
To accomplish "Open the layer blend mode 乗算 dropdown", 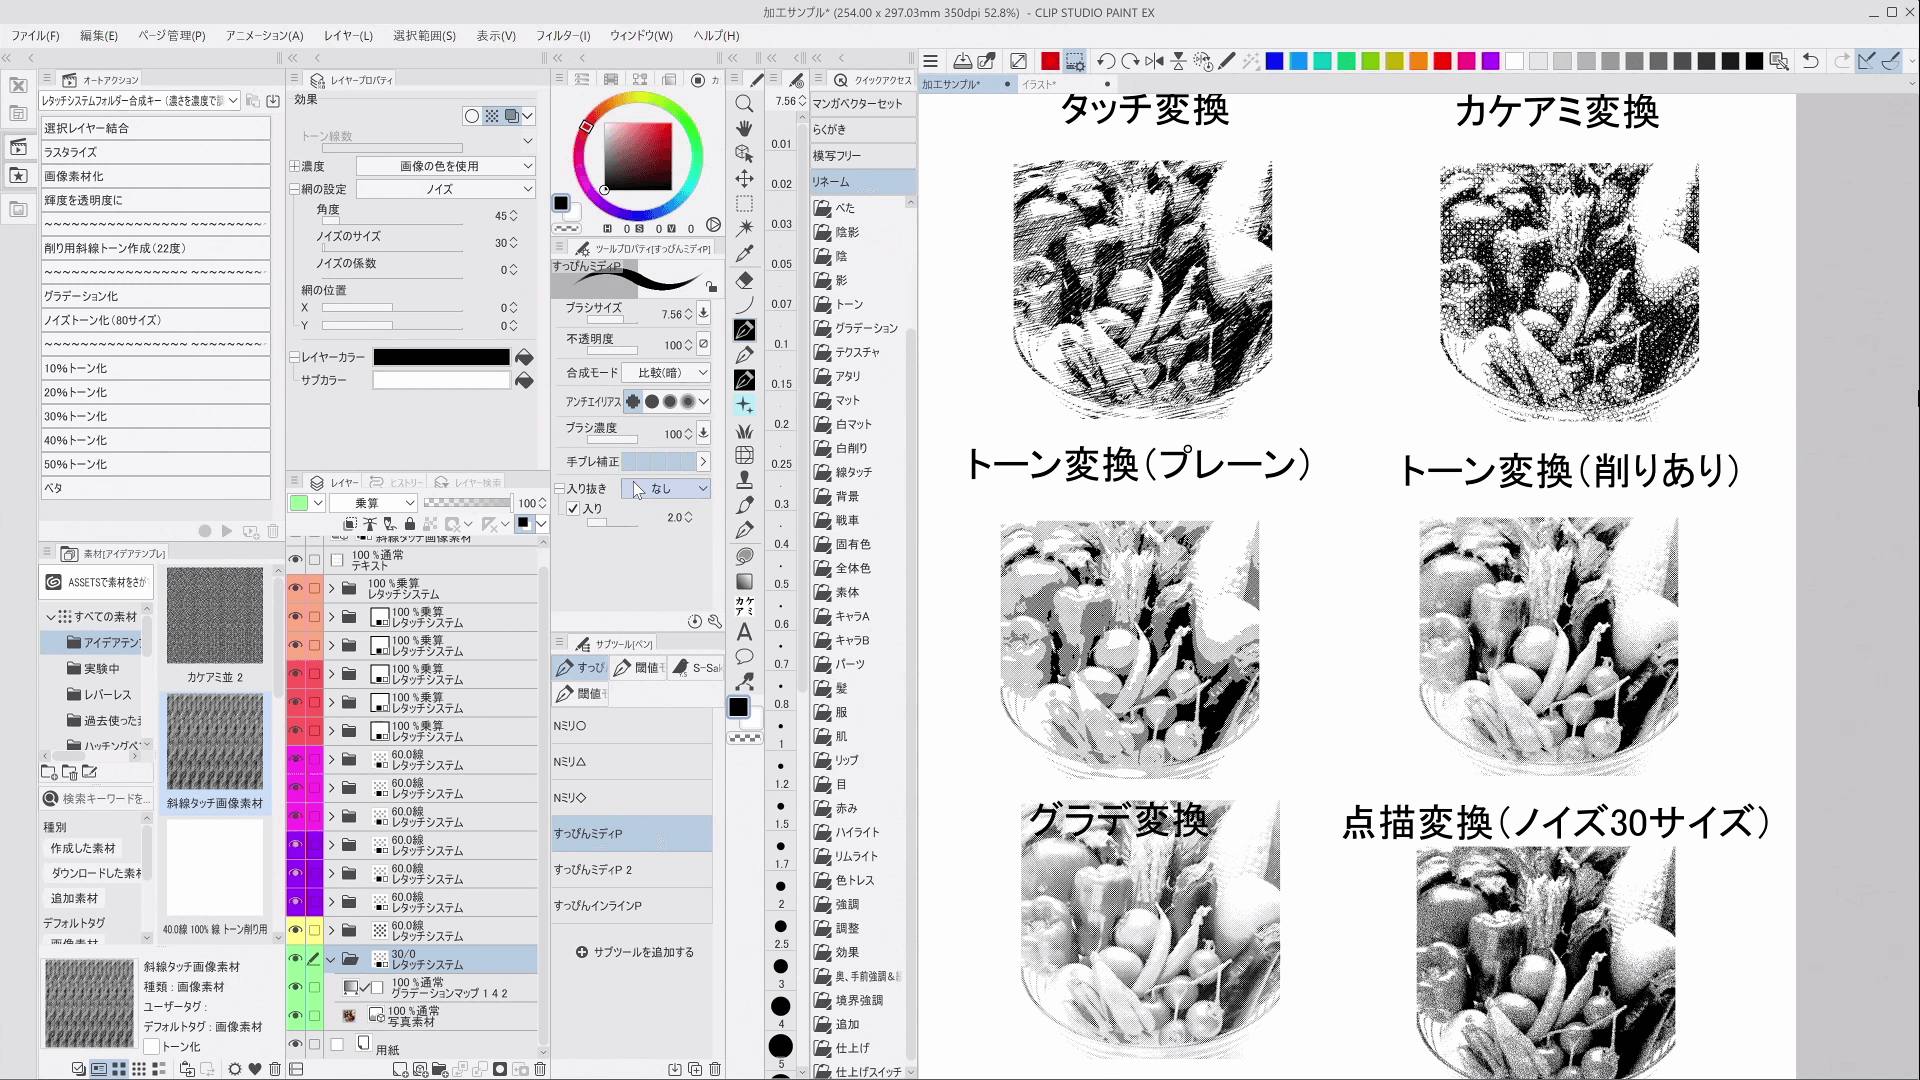I will point(373,503).
